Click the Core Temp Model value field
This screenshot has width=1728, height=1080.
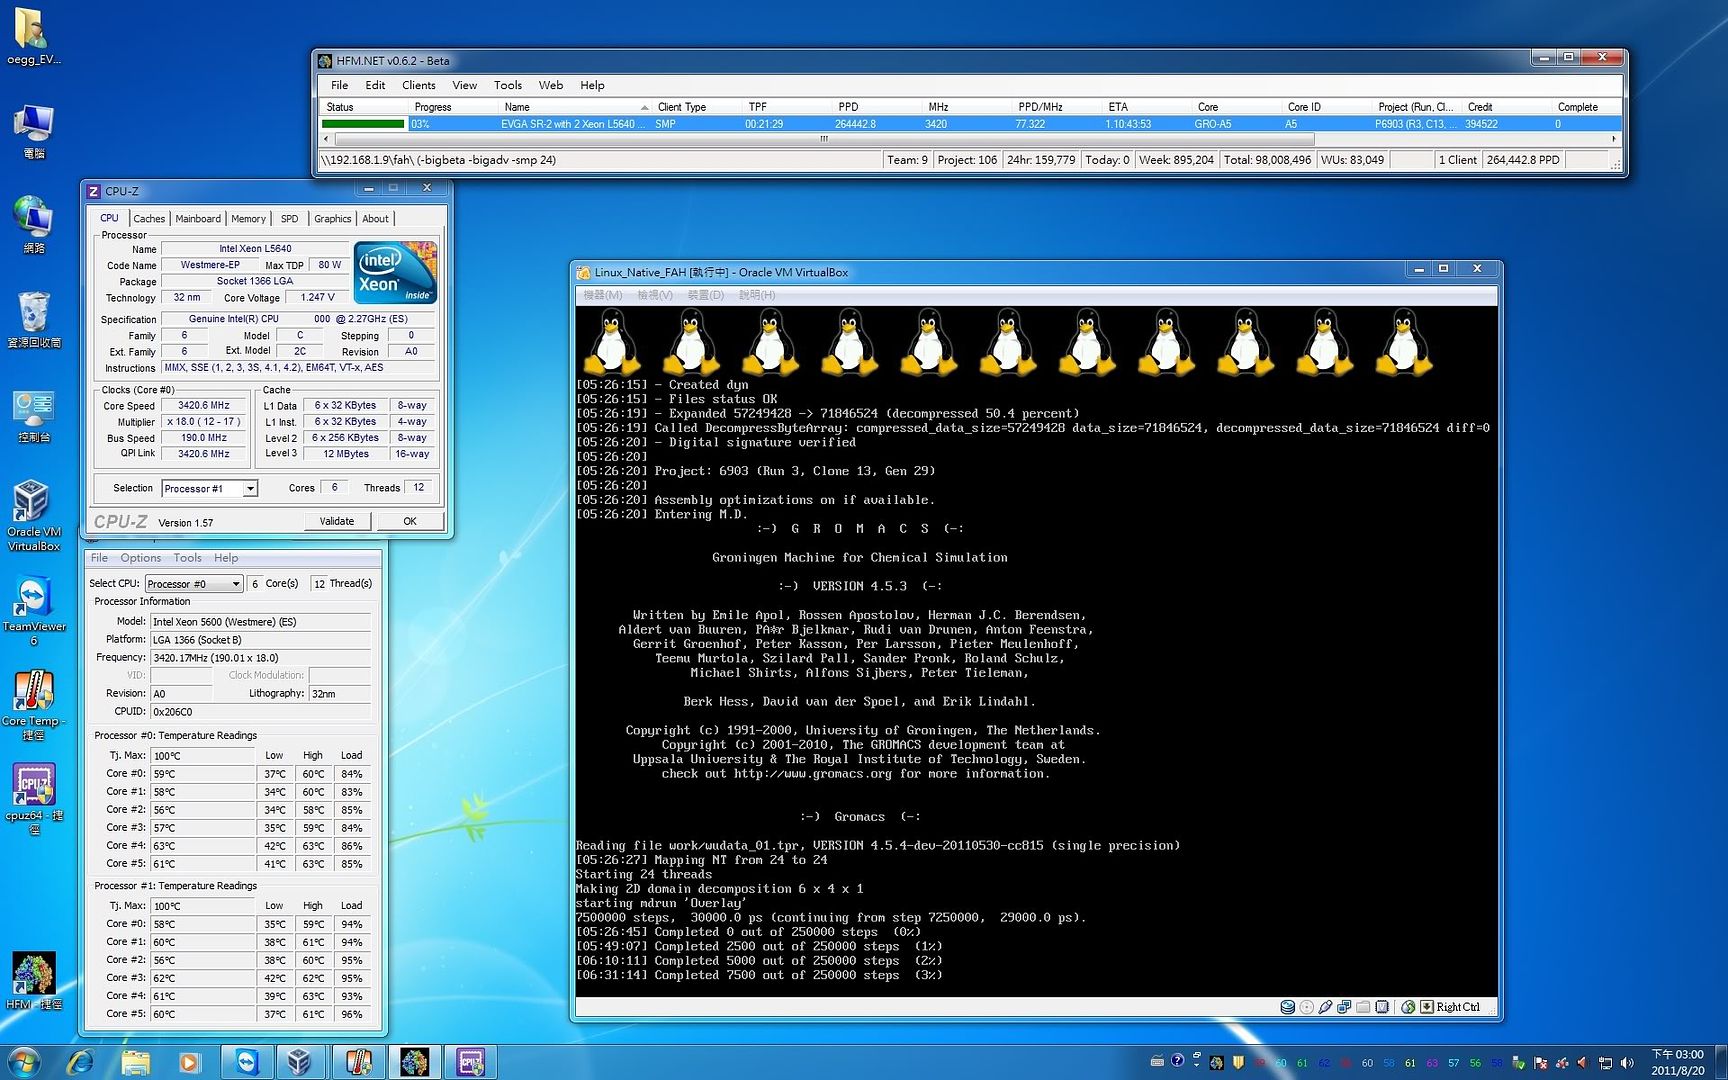point(260,622)
